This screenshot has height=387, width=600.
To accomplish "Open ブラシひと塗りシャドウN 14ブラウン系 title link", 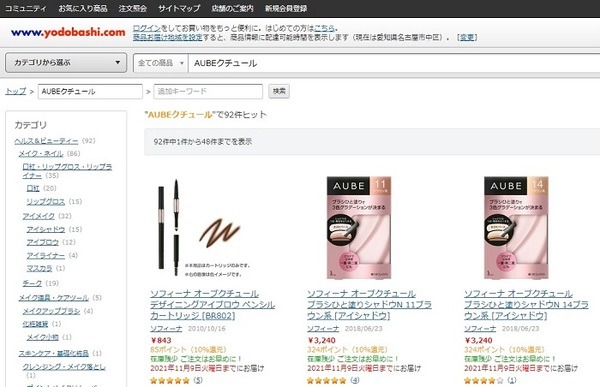I will (526, 305).
